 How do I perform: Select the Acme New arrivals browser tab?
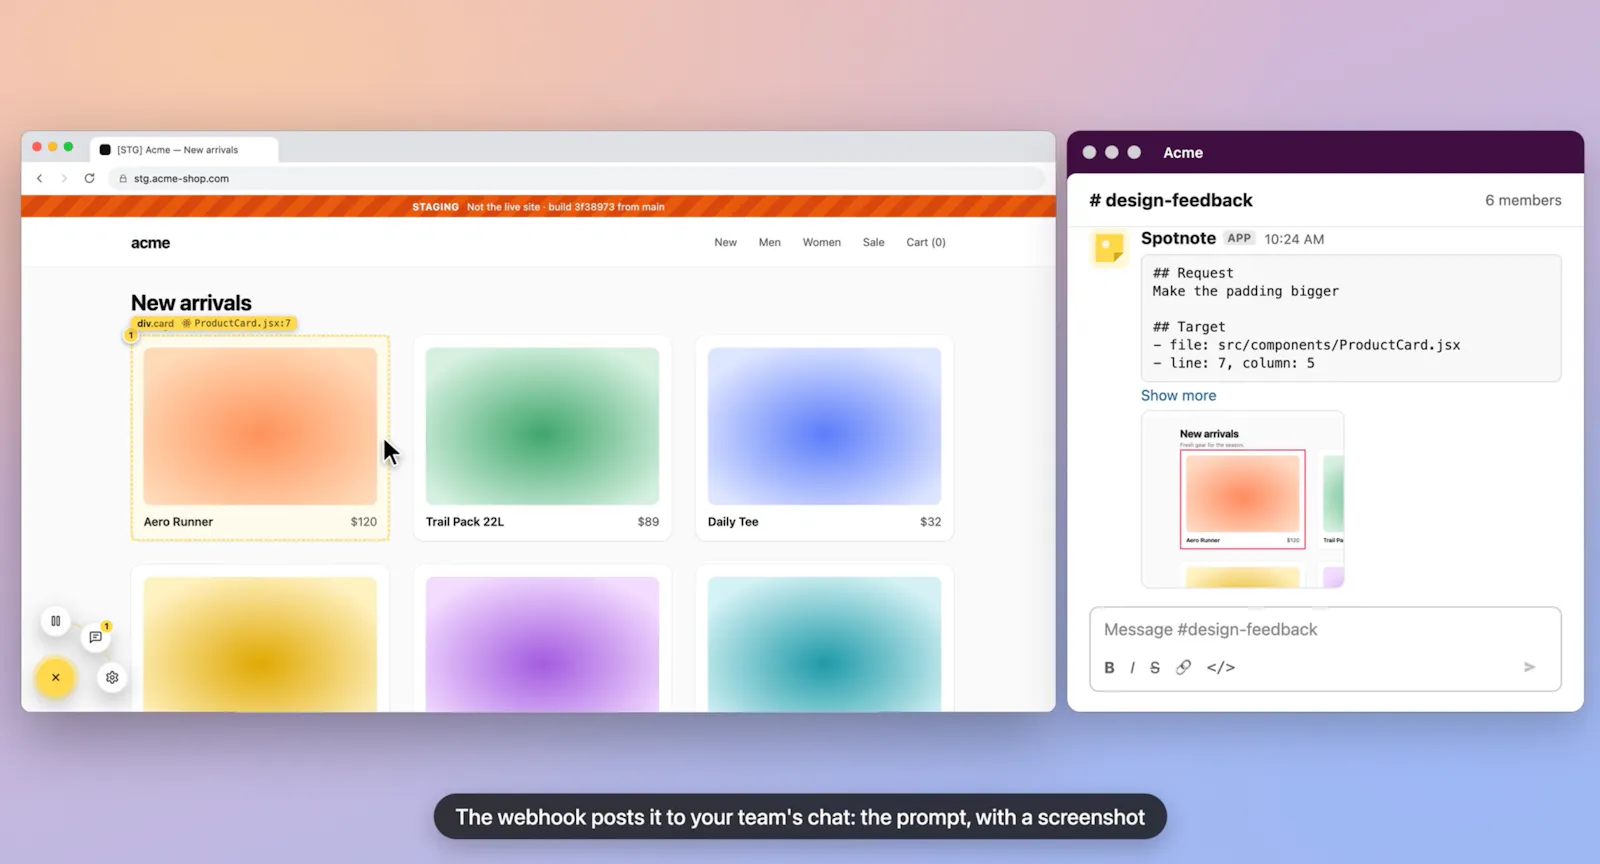[185, 150]
